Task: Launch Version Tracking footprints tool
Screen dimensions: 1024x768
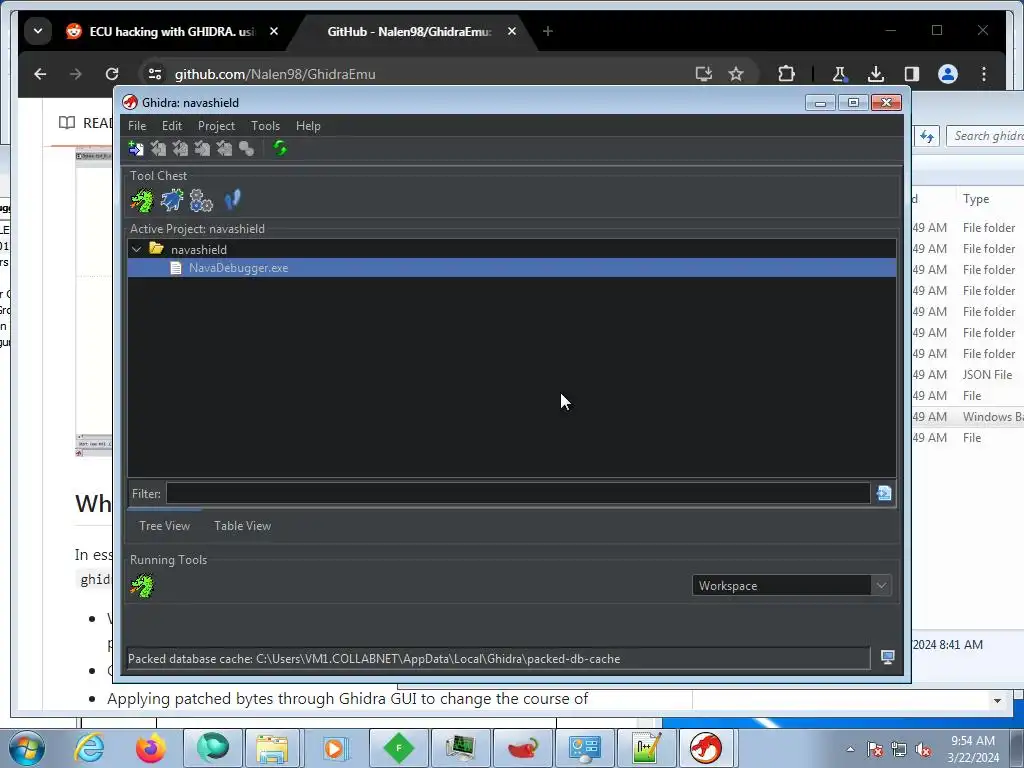Action: [232, 199]
